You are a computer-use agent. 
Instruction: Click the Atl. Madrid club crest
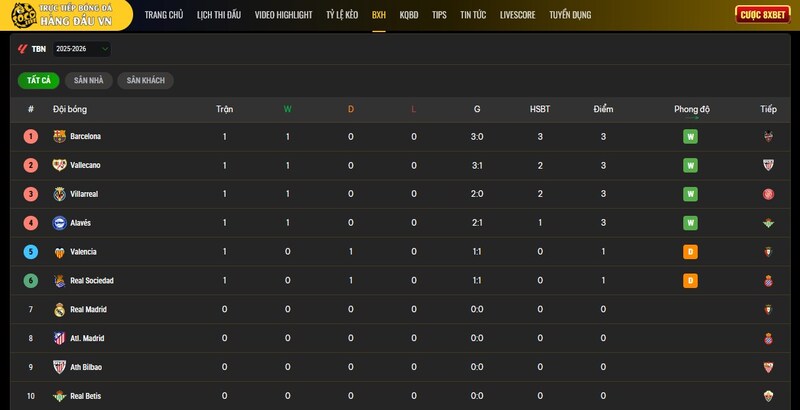pyautogui.click(x=60, y=338)
